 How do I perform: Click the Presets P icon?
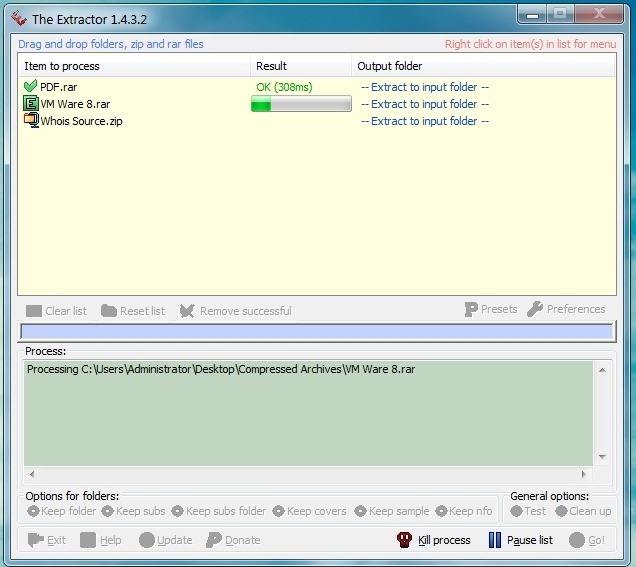[x=471, y=309]
